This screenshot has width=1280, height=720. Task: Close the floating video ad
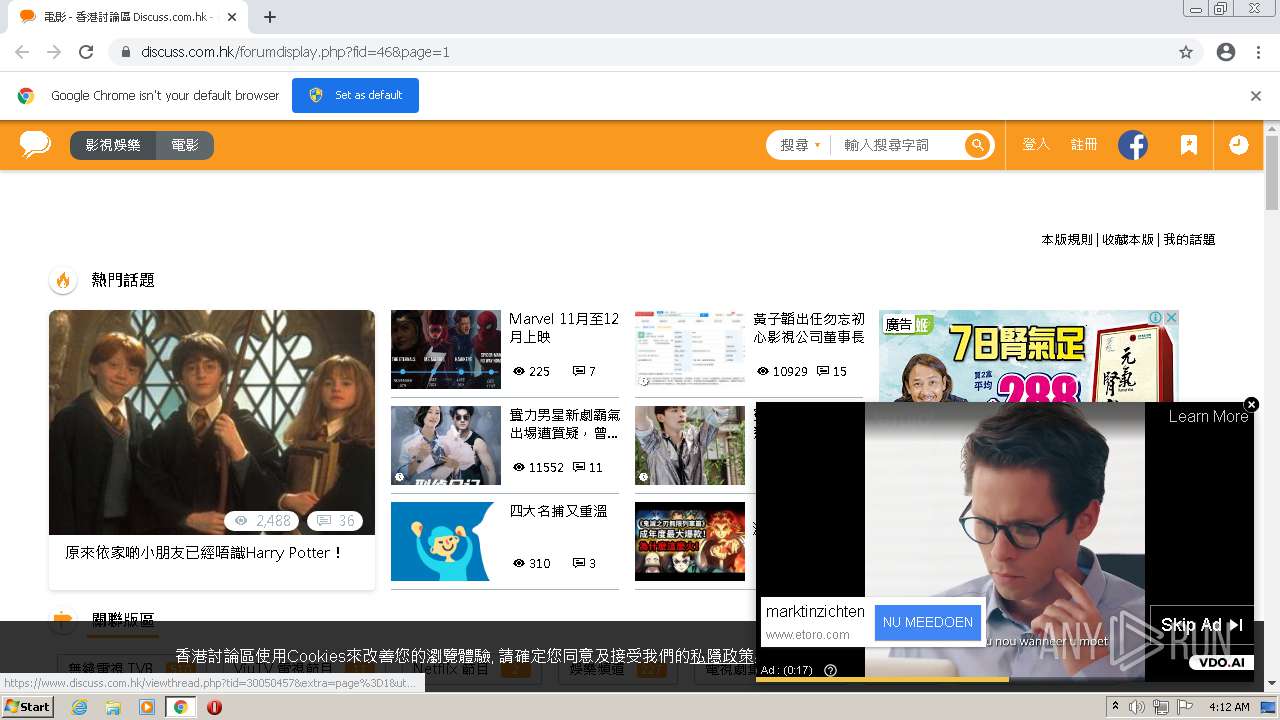click(1251, 404)
